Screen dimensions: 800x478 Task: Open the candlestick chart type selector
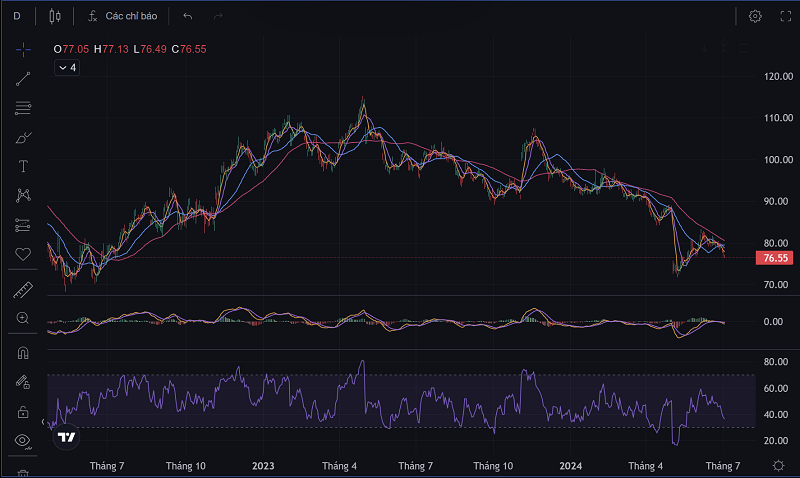54,16
